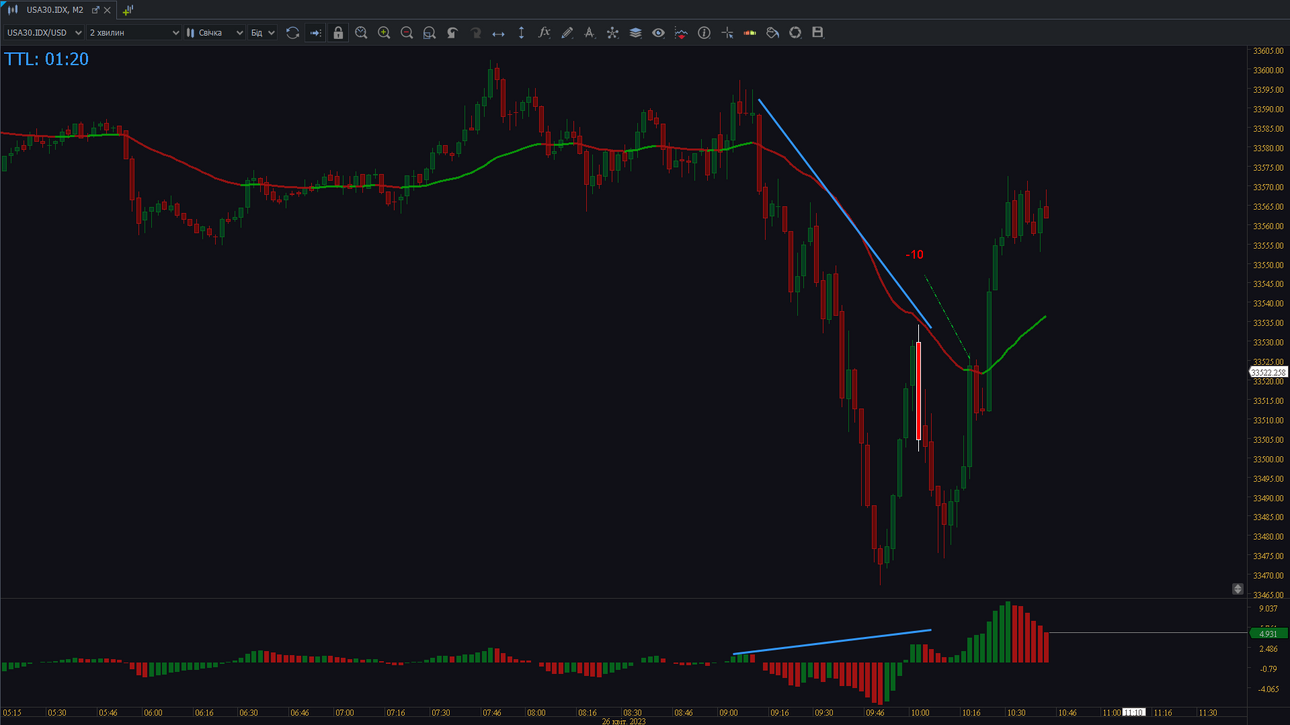Screen dimensions: 1290x725
Task: Click the 33470.00 price axis label
Action: tap(1268, 576)
